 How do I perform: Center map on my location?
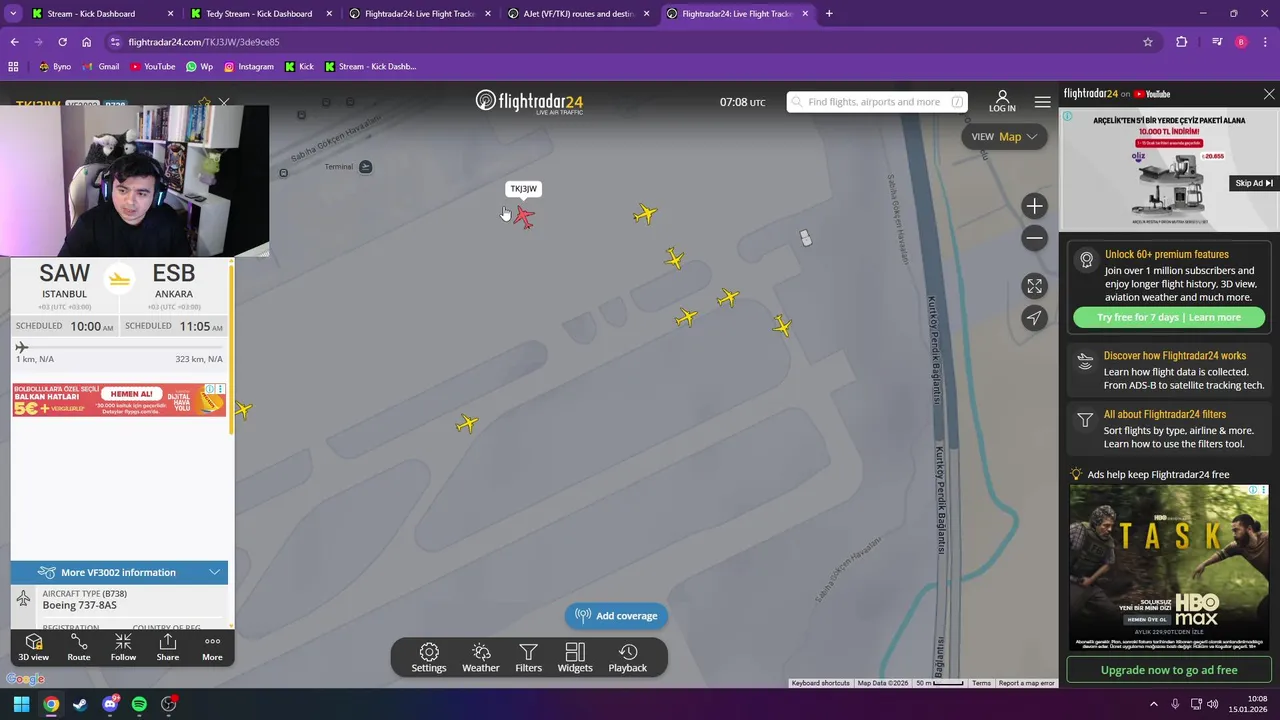coord(1035,318)
